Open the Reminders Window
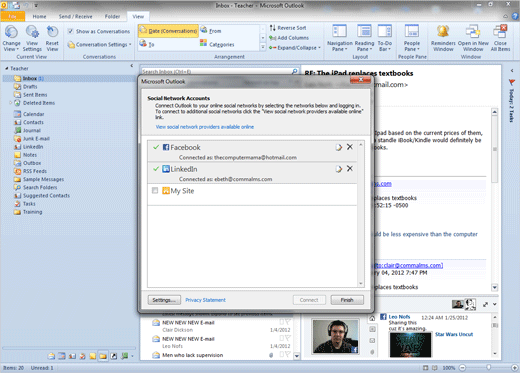Image resolution: width=520 pixels, height=373 pixels. click(443, 39)
